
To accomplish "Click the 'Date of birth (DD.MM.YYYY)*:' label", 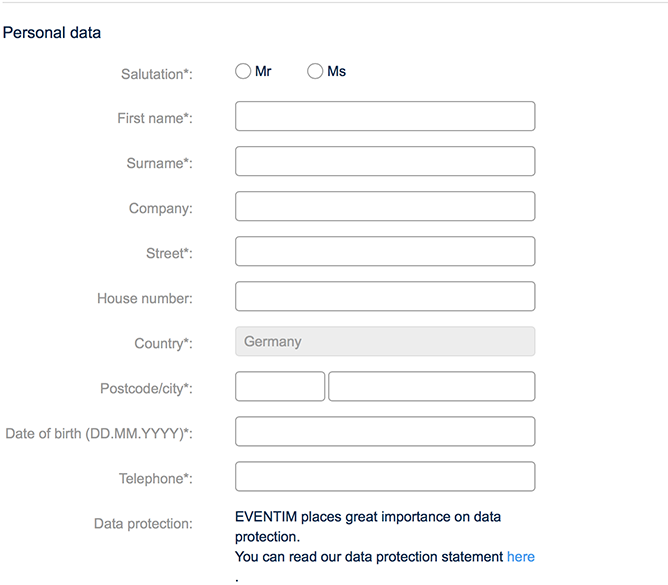I will (x=99, y=433).
